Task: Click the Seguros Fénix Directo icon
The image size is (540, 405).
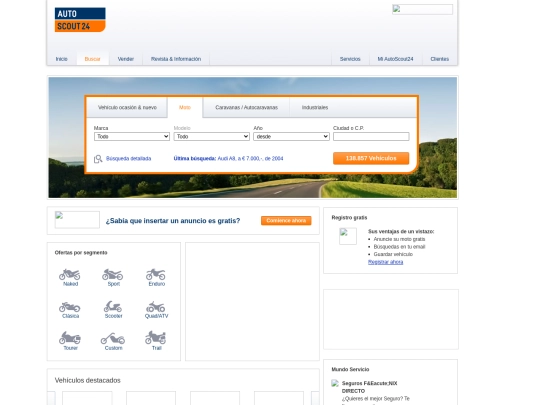Action: coord(335,383)
